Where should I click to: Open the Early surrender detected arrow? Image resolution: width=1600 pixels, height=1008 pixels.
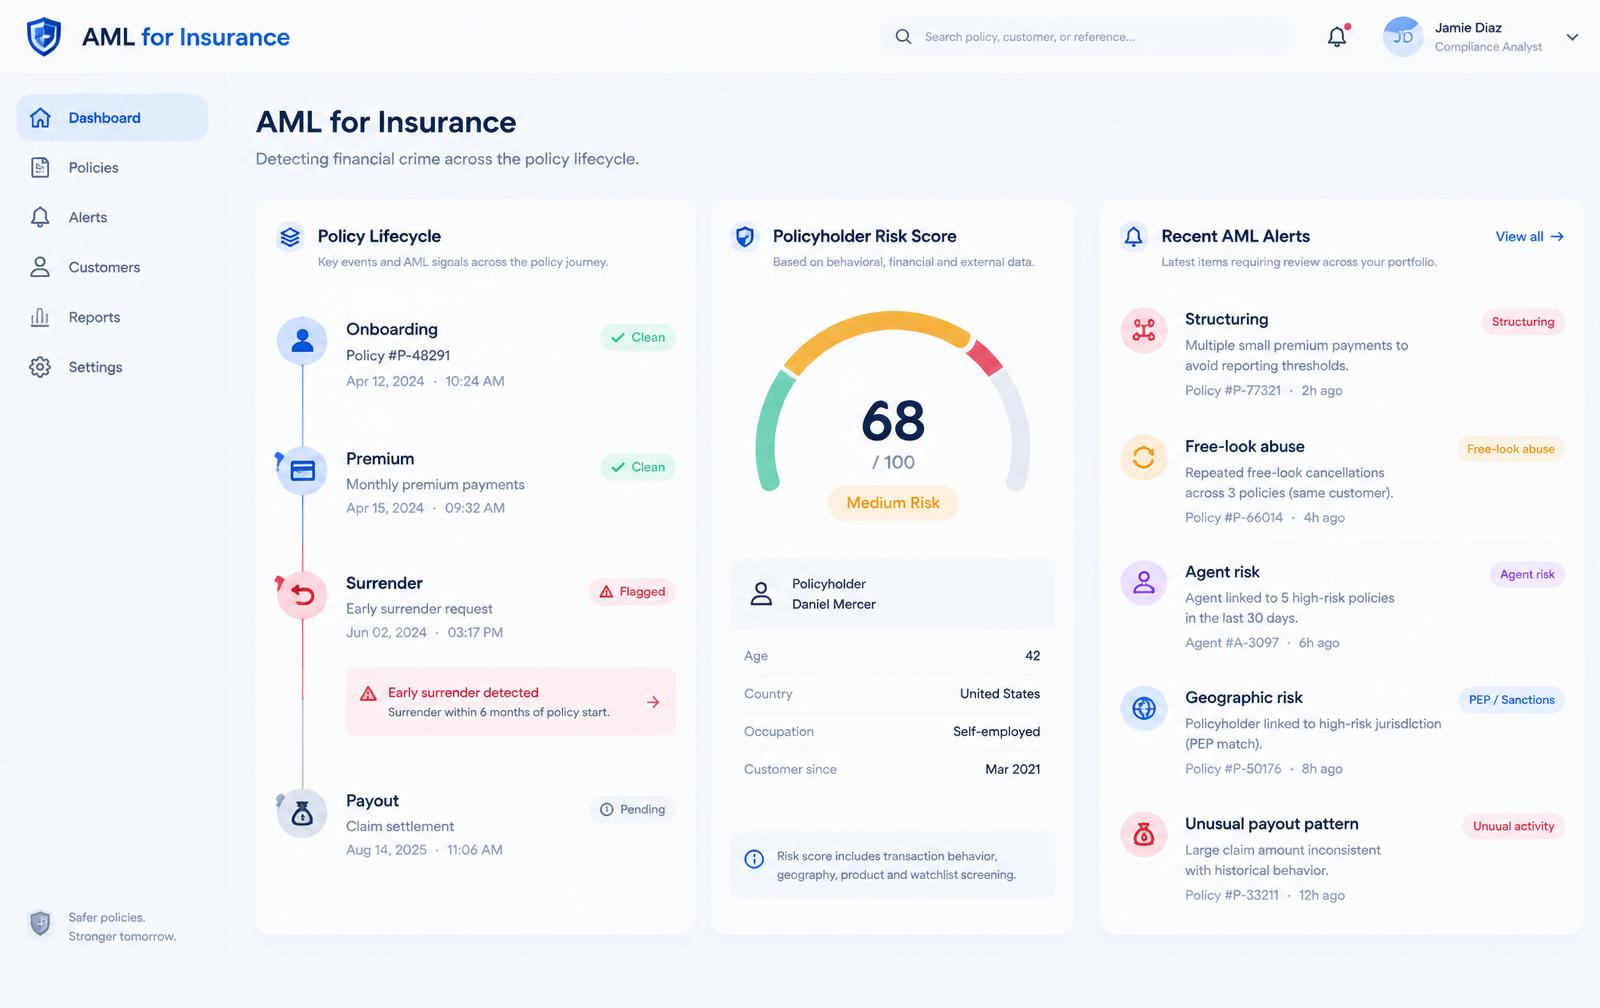pyautogui.click(x=653, y=702)
